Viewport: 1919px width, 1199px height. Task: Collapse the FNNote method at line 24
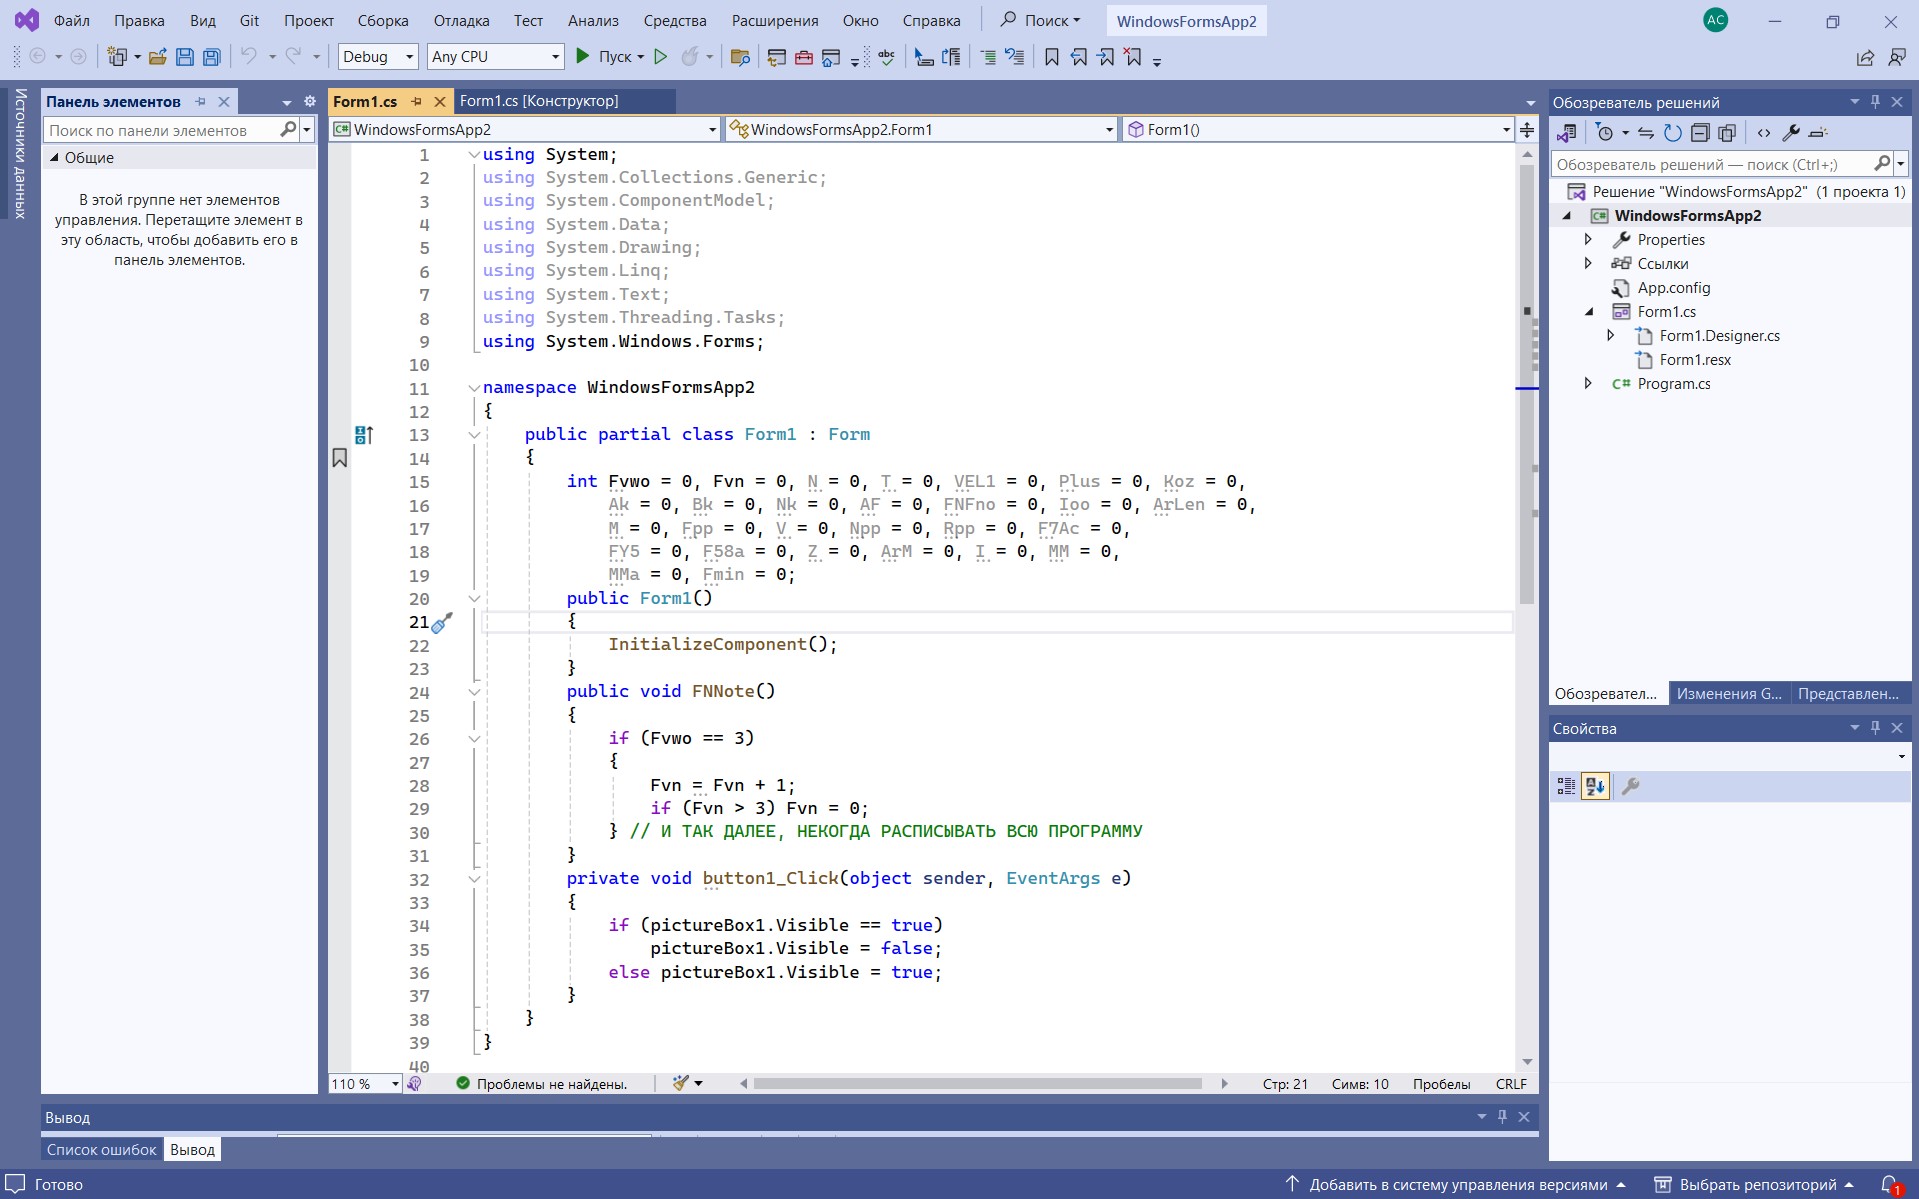[474, 692]
